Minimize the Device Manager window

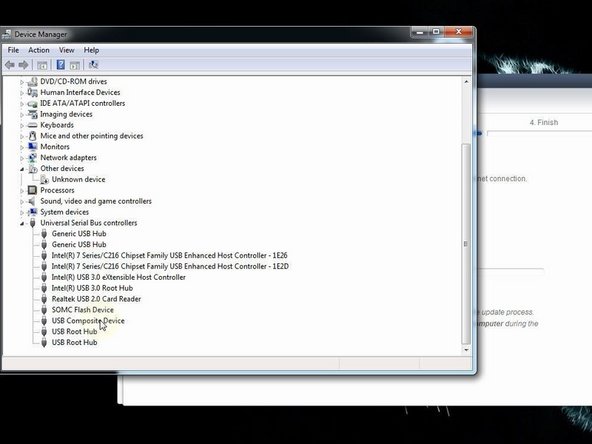pyautogui.click(x=419, y=32)
